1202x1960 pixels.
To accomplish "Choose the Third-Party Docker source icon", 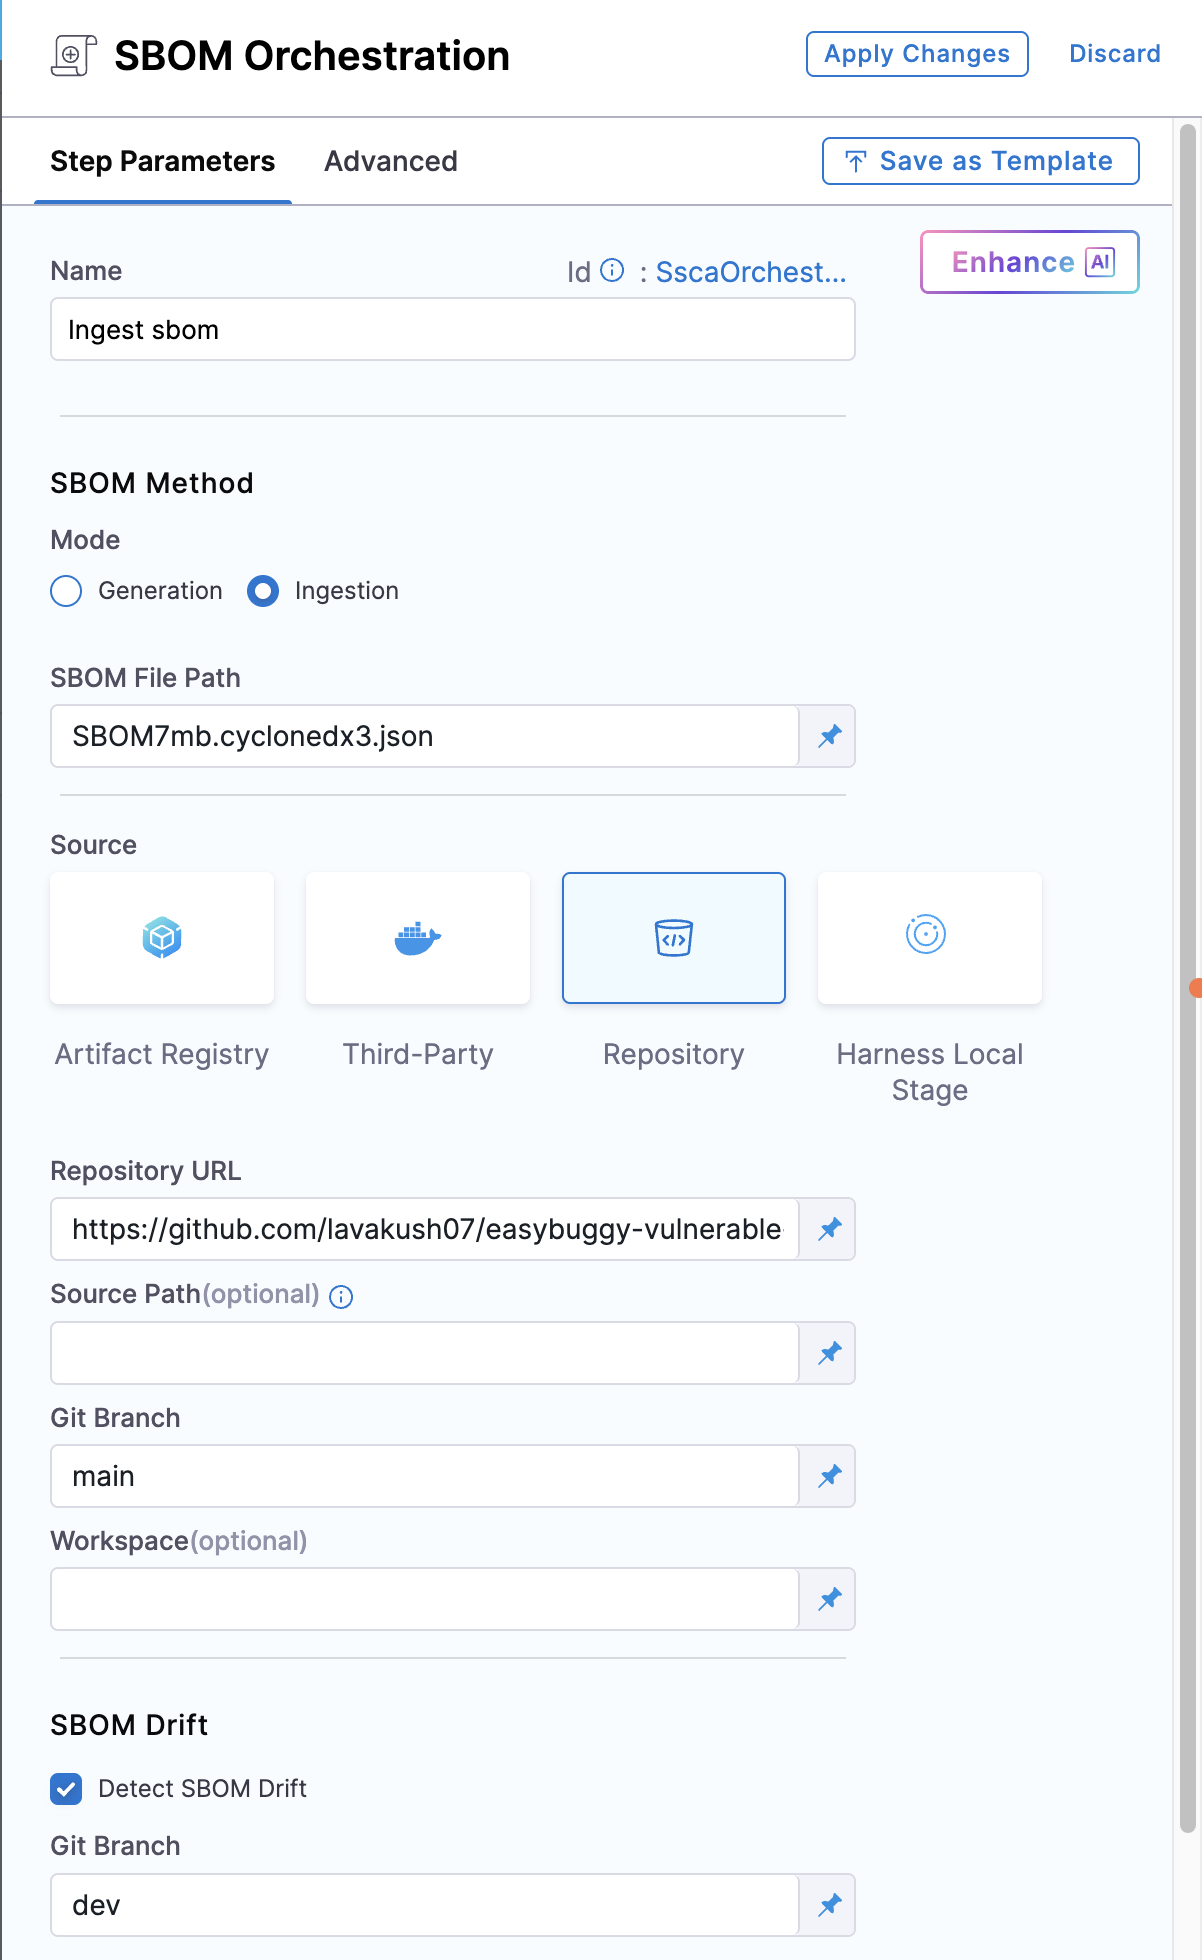I will coord(418,937).
